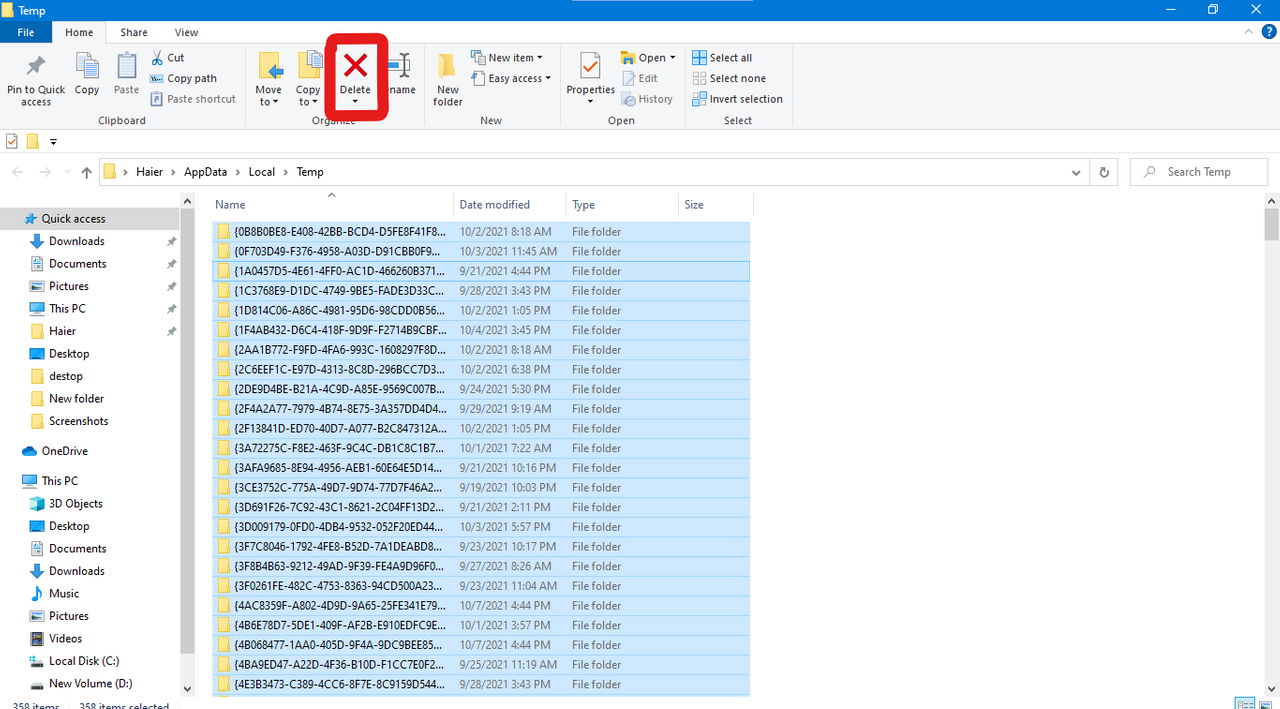This screenshot has width=1280, height=709.
Task: Switch to the View ribbon tab
Action: tap(186, 33)
